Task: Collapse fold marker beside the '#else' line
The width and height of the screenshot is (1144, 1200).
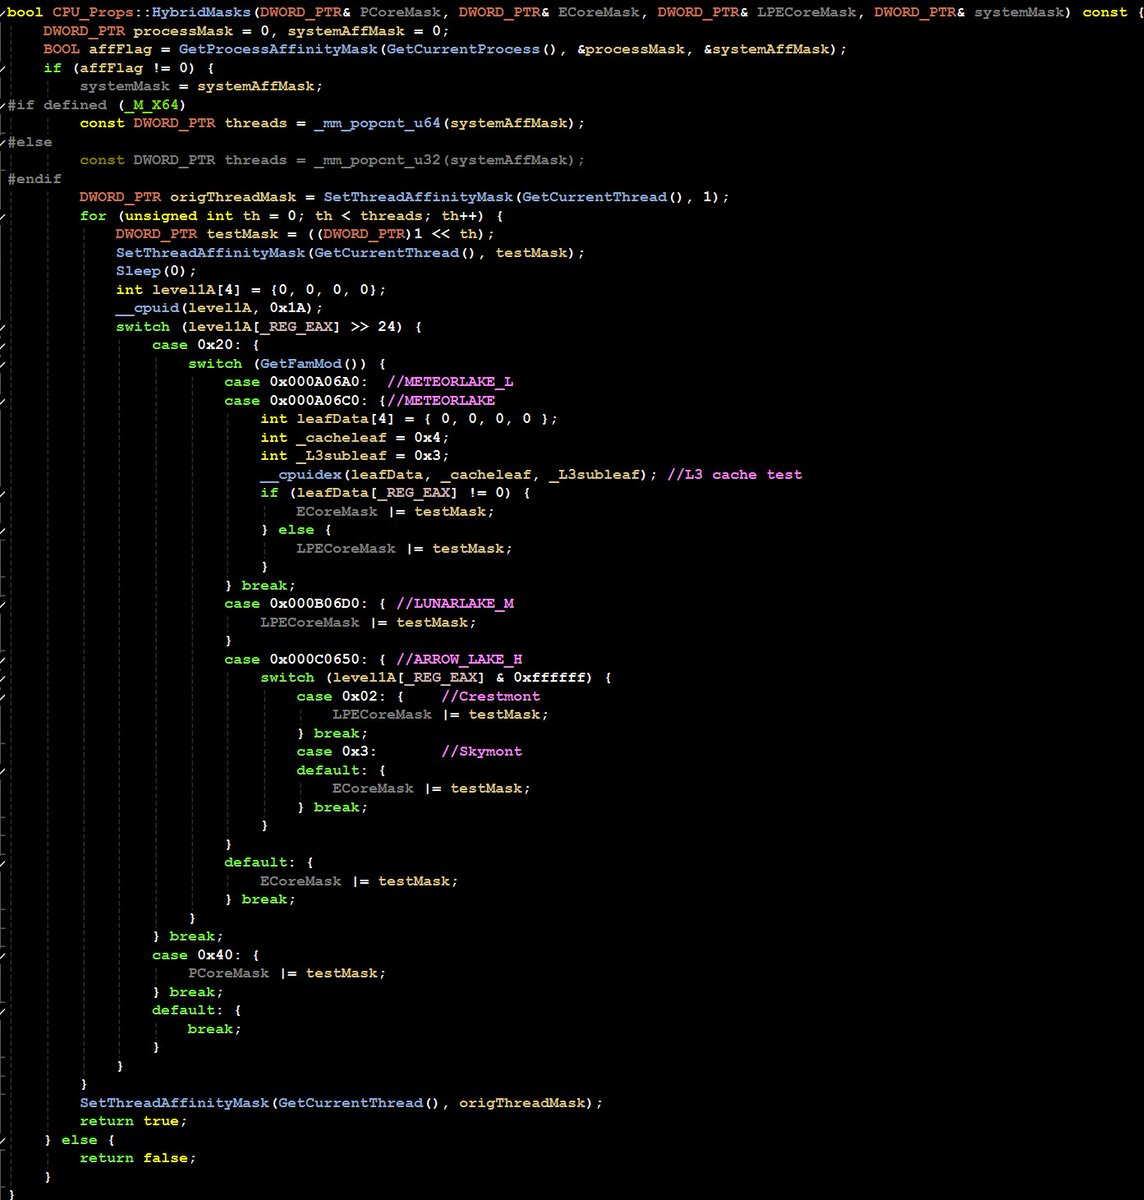Action: click(x=3, y=142)
